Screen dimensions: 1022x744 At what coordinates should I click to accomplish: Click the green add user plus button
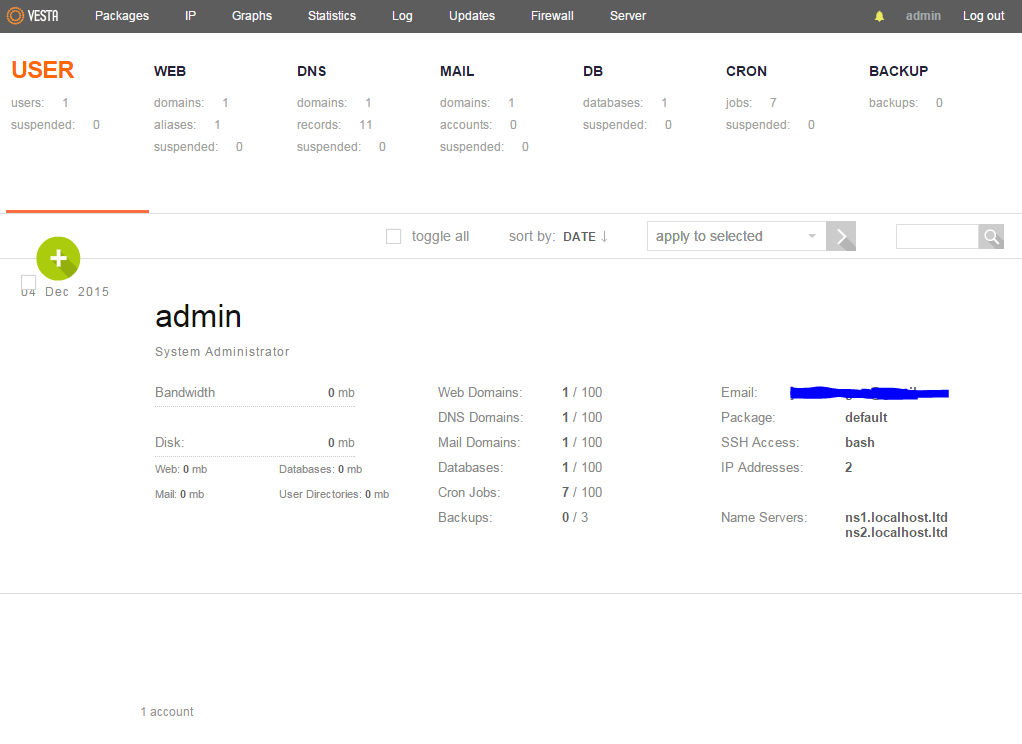[58, 258]
